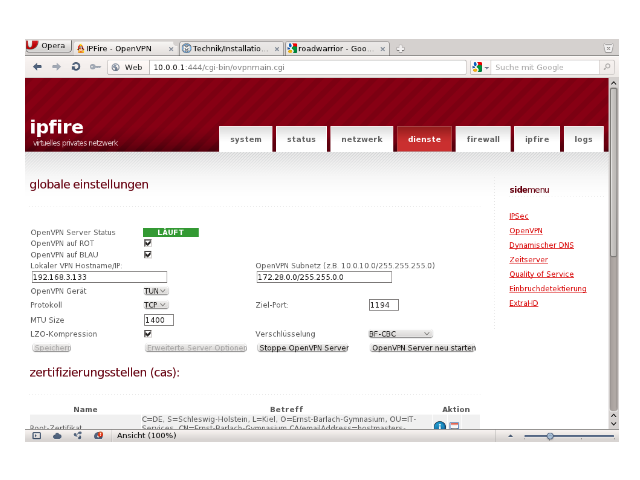Viewport: 640px width, 480px height.
Task: Switch to the IPFire - OpenVPN tab
Action: pyautogui.click(x=126, y=49)
